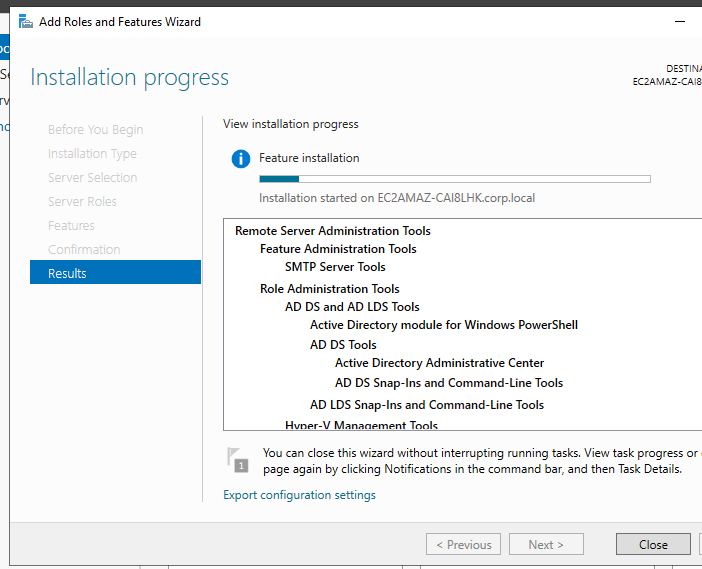Click the Installation started on EC2AMAZ status text
The width and height of the screenshot is (702, 569).
(x=397, y=198)
